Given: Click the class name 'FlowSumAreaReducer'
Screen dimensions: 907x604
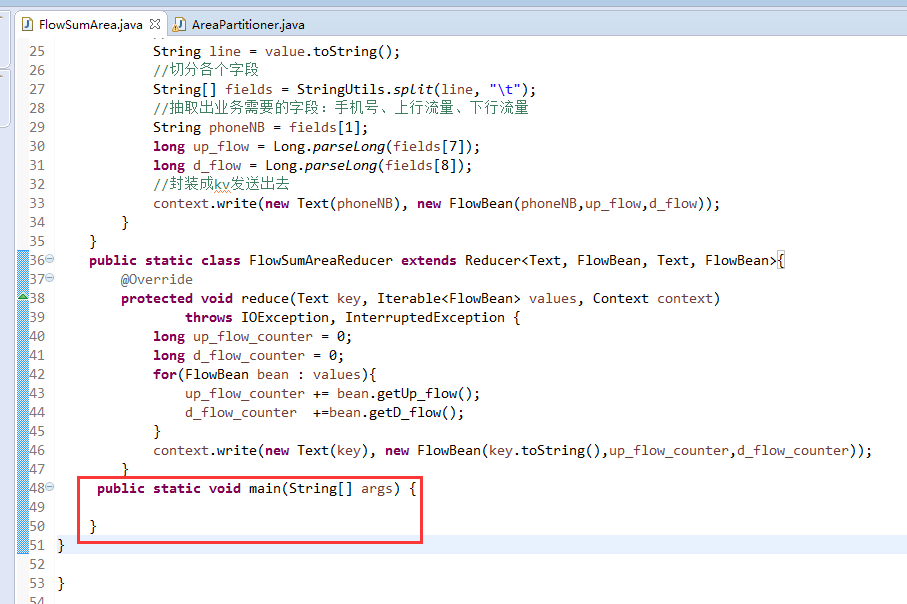Looking at the screenshot, I should pos(321,261).
